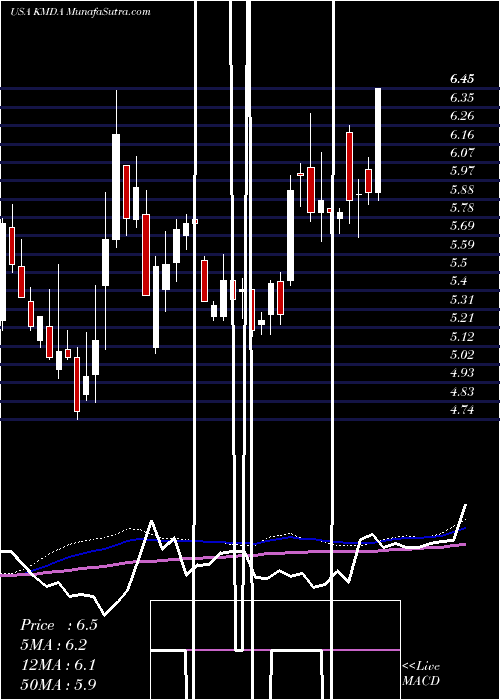Select the tall red candlestick near 6.16
The image size is (500, 700).
click(350, 166)
